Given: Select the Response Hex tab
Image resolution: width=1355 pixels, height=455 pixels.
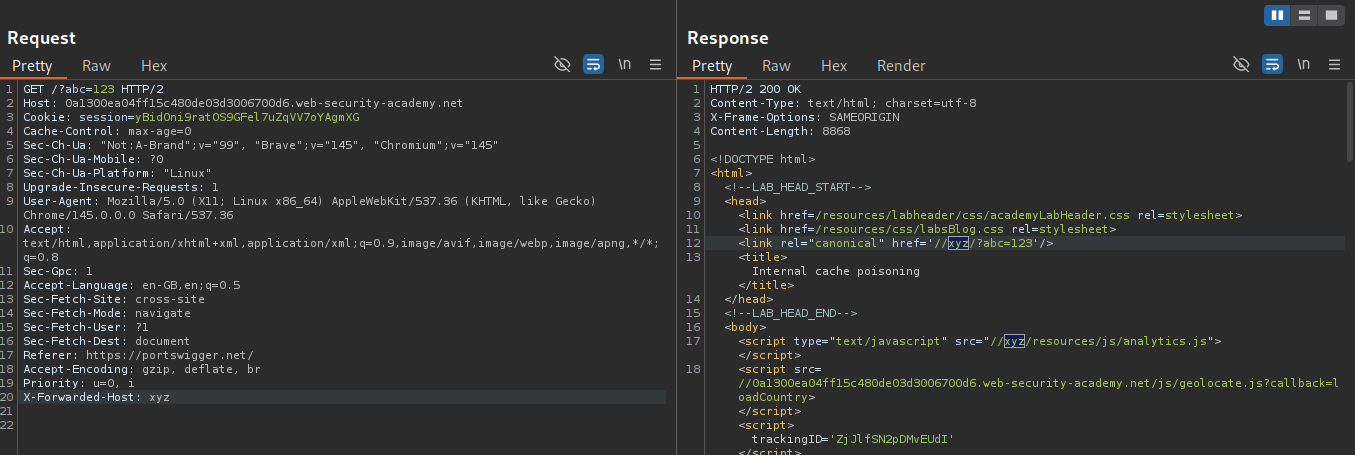Looking at the screenshot, I should click(834, 66).
